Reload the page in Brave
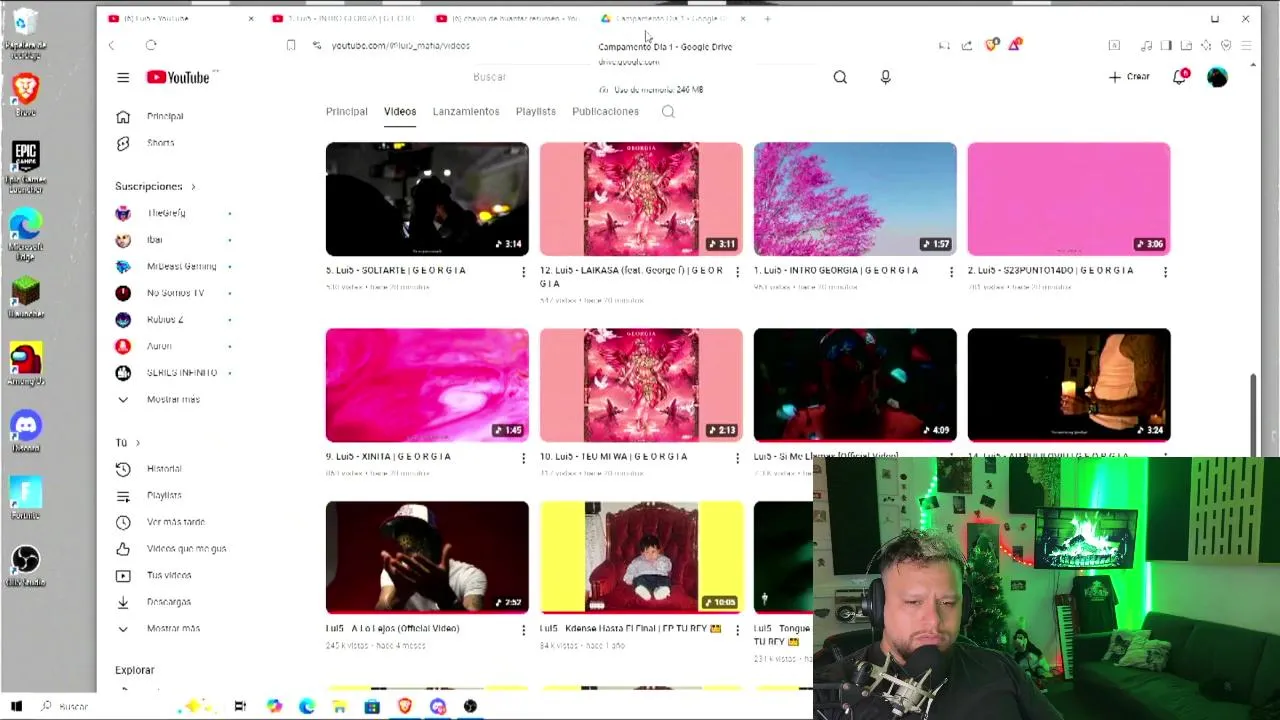The image size is (1280, 720). click(151, 45)
